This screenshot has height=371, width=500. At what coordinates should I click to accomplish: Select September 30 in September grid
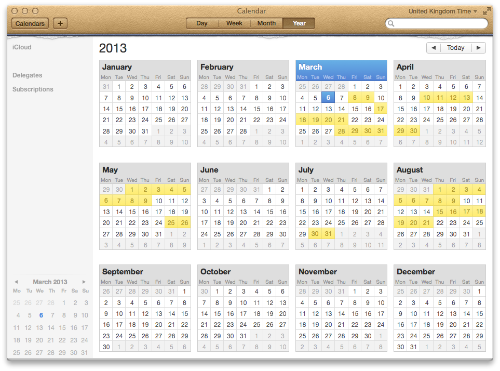tap(106, 347)
